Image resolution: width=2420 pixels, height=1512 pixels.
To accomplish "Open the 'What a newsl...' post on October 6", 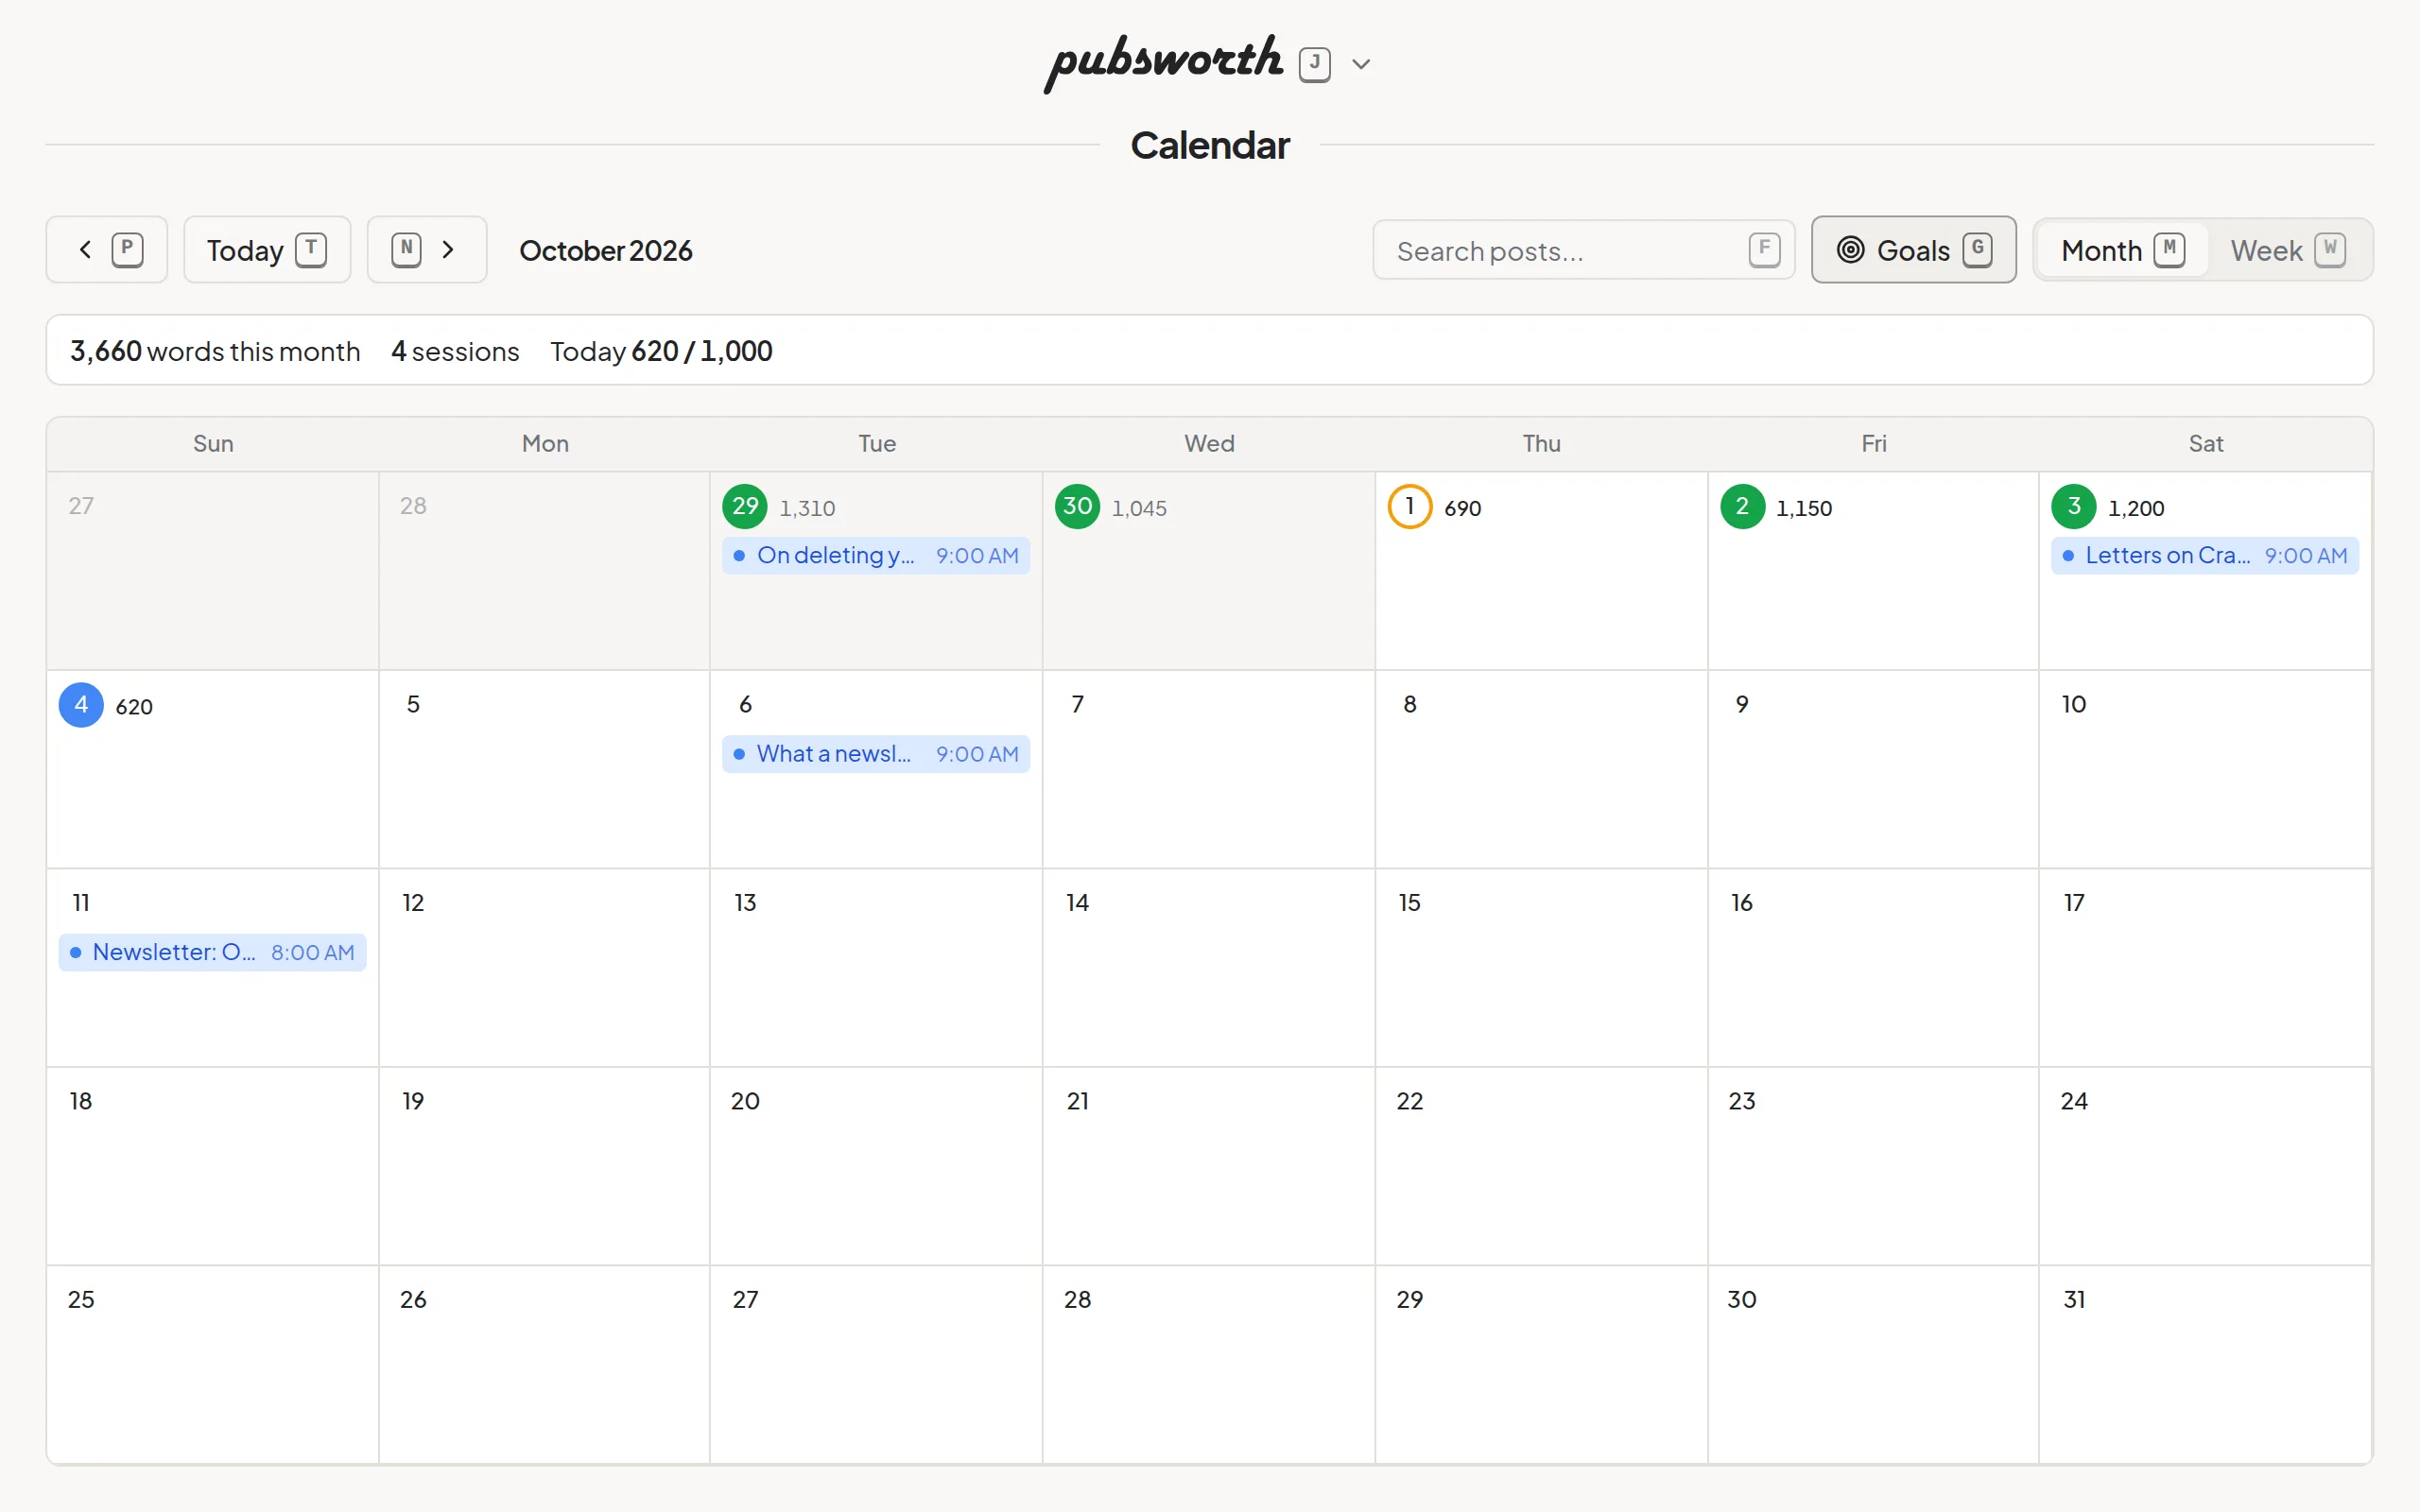I will click(x=876, y=754).
